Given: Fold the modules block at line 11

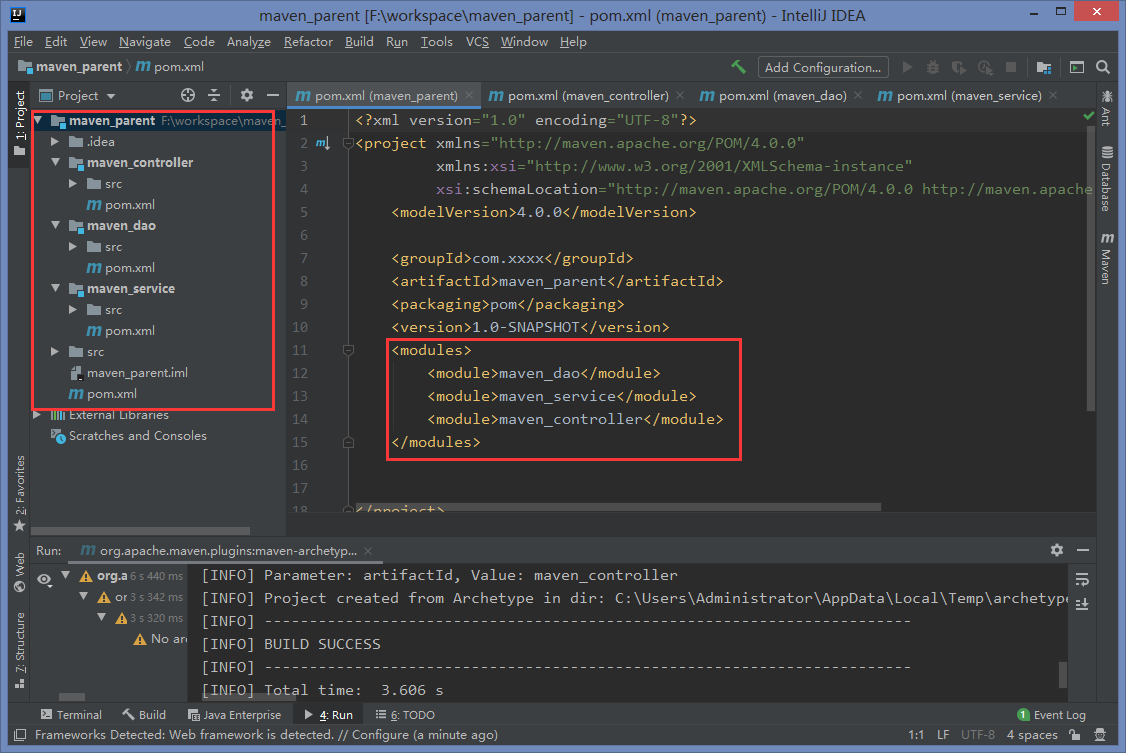Looking at the screenshot, I should point(348,350).
